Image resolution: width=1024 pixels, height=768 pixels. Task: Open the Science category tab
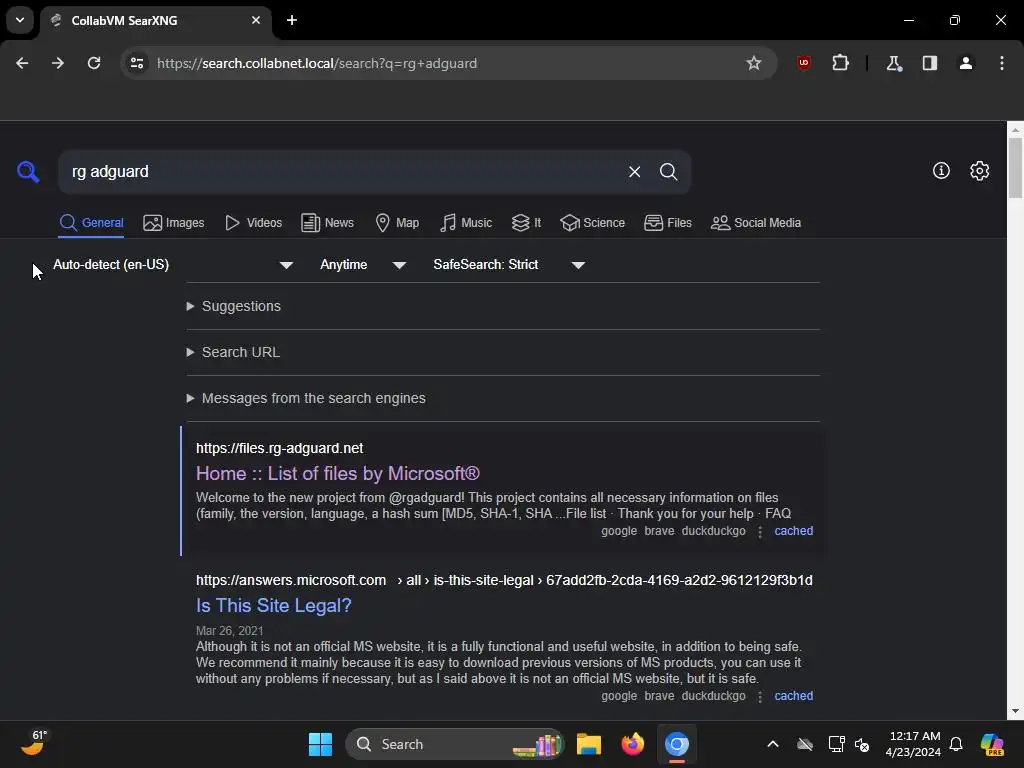592,223
